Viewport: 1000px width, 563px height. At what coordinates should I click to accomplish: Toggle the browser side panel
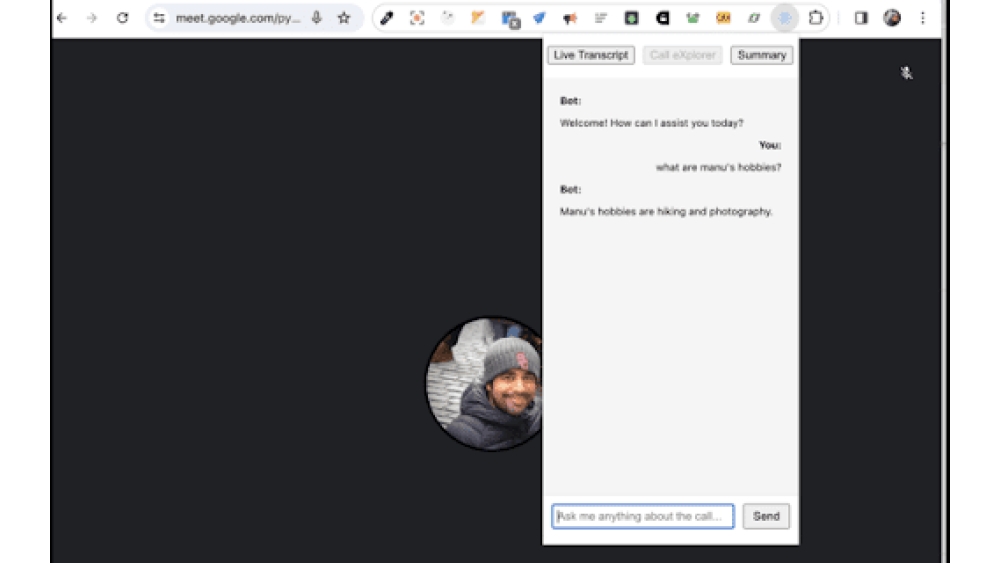coord(861,18)
